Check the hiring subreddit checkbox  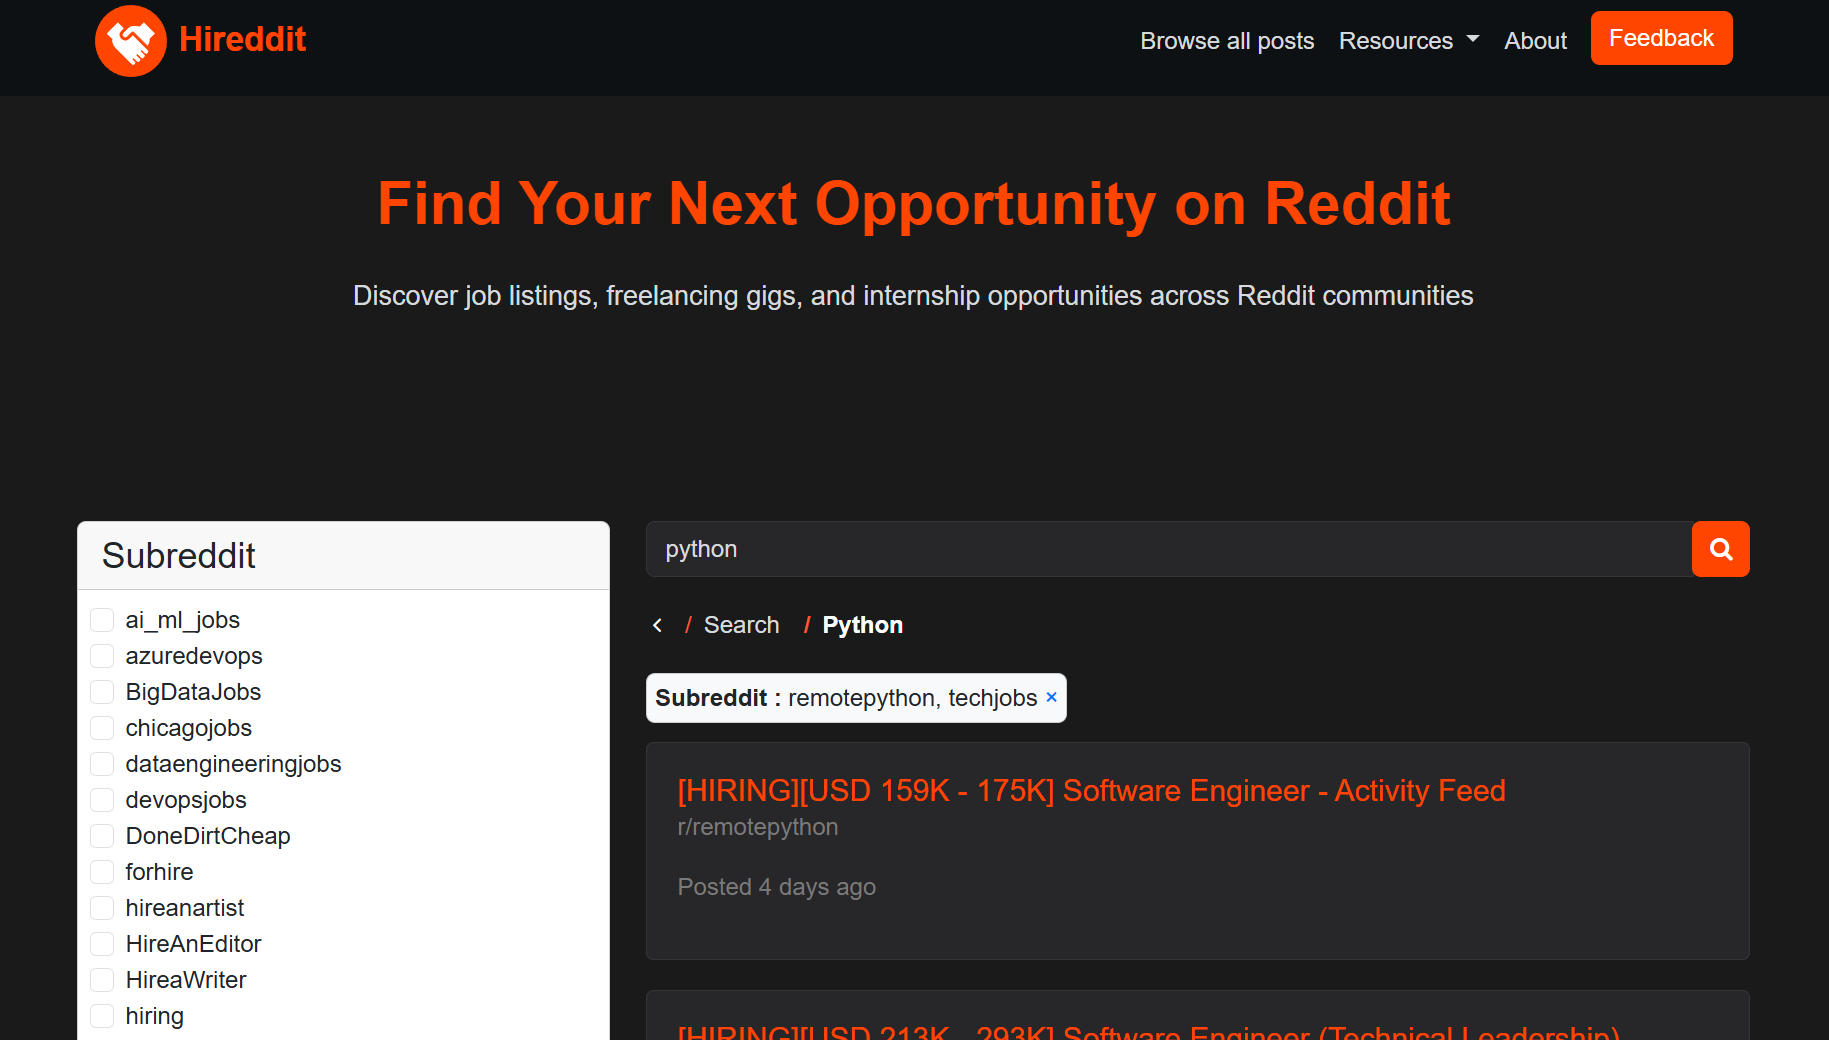click(x=102, y=1016)
